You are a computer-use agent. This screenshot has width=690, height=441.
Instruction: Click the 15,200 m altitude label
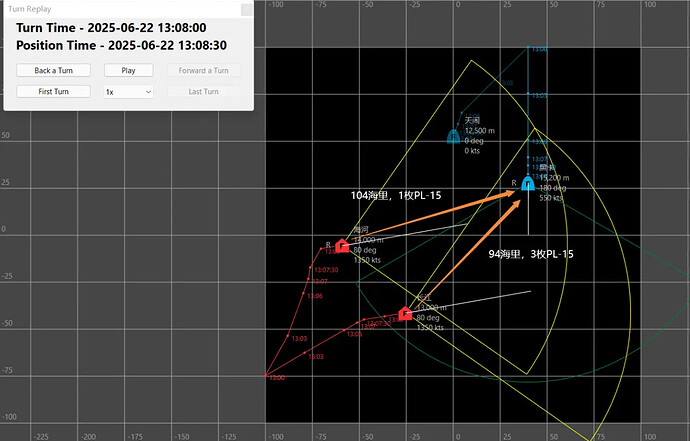pos(554,178)
